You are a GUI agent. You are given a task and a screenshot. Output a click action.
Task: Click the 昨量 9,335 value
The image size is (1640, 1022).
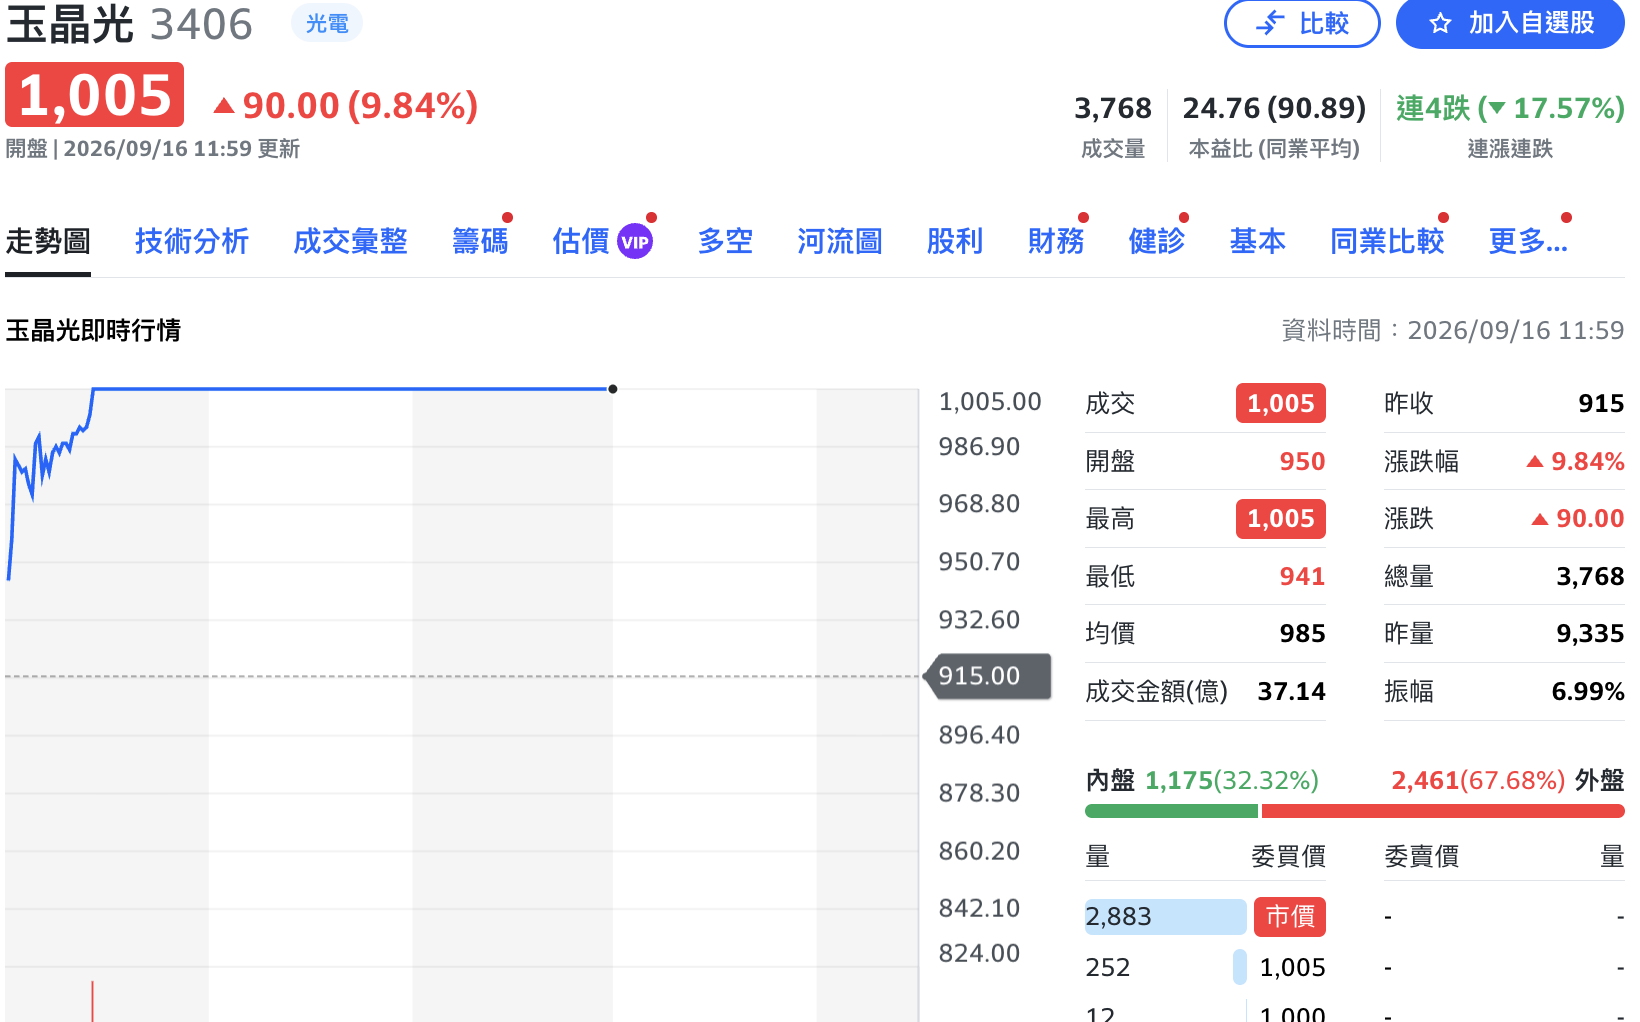point(1590,634)
